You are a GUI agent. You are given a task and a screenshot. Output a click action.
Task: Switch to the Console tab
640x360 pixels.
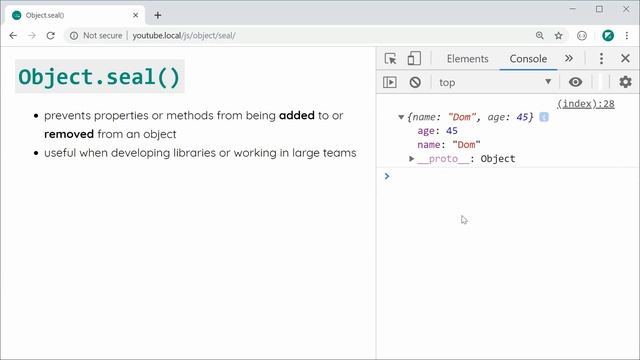(x=528, y=59)
